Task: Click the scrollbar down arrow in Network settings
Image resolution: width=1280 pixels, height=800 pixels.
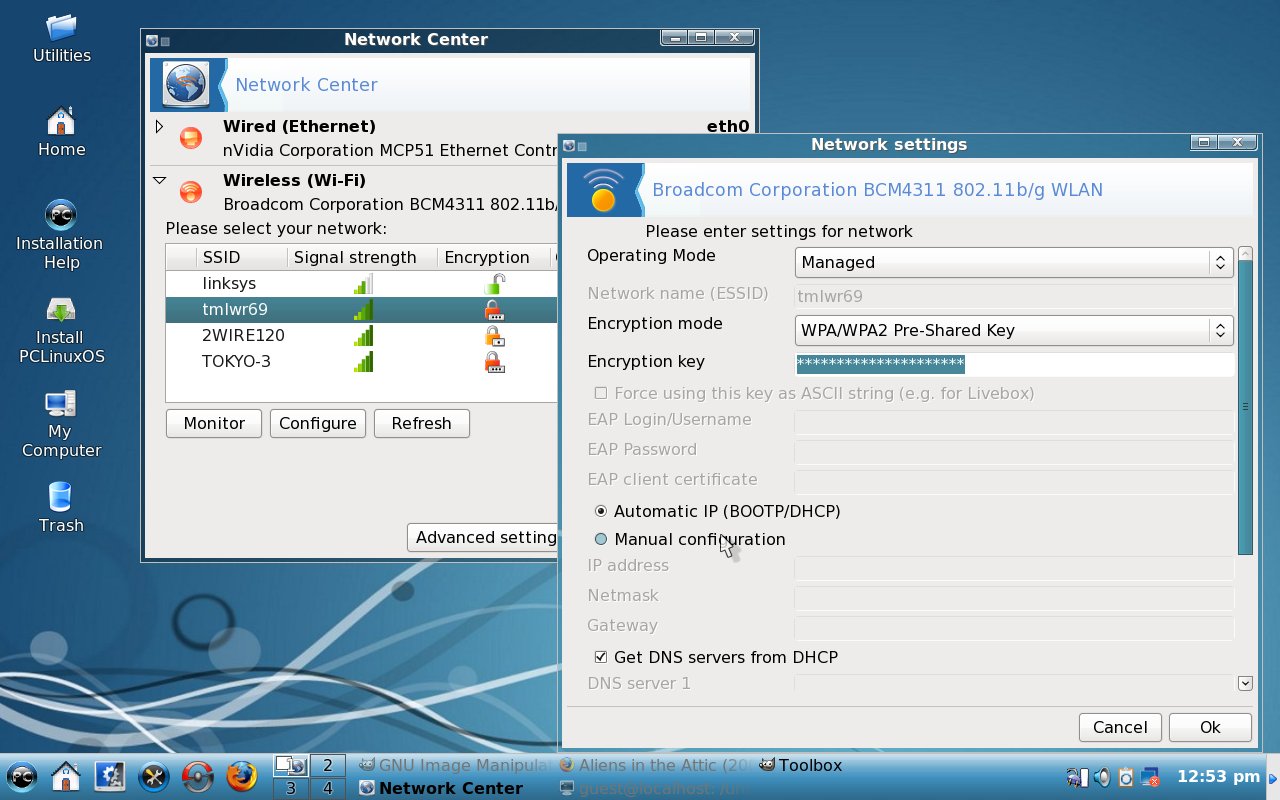Action: [x=1245, y=683]
